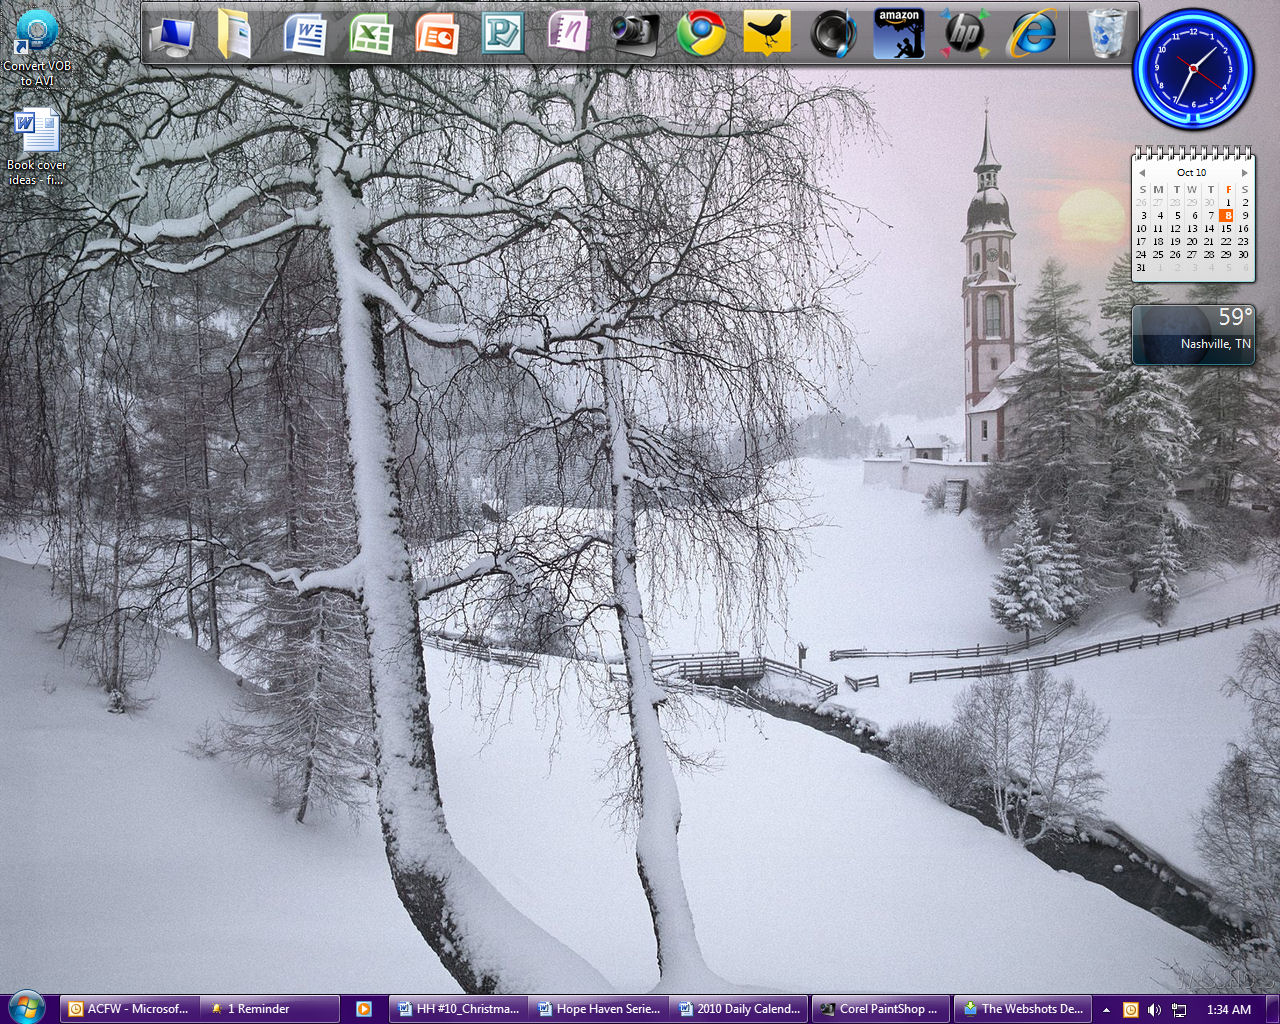Open the camera icon in the dock

click(x=634, y=35)
